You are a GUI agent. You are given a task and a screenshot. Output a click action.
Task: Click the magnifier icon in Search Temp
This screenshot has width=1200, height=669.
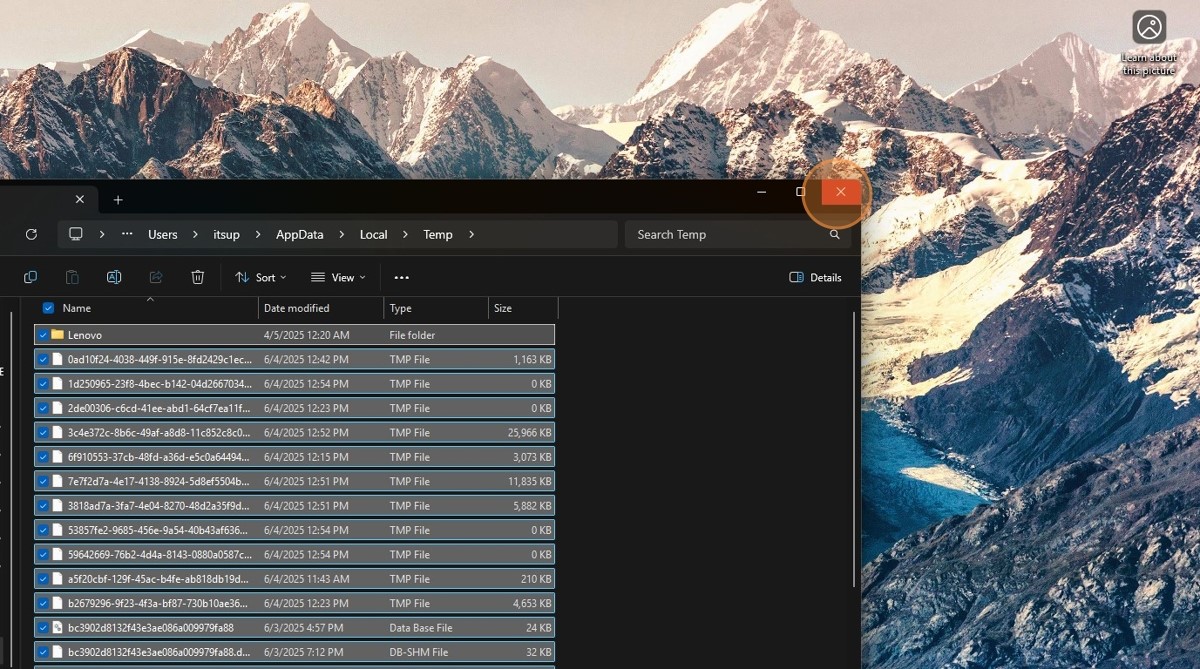(834, 235)
